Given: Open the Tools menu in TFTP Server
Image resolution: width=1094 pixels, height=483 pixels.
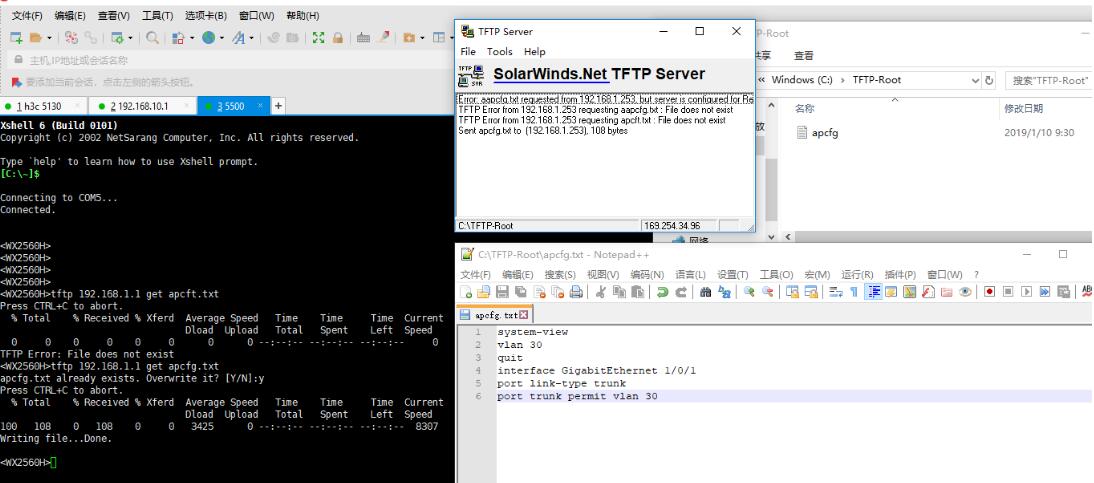Looking at the screenshot, I should (499, 51).
